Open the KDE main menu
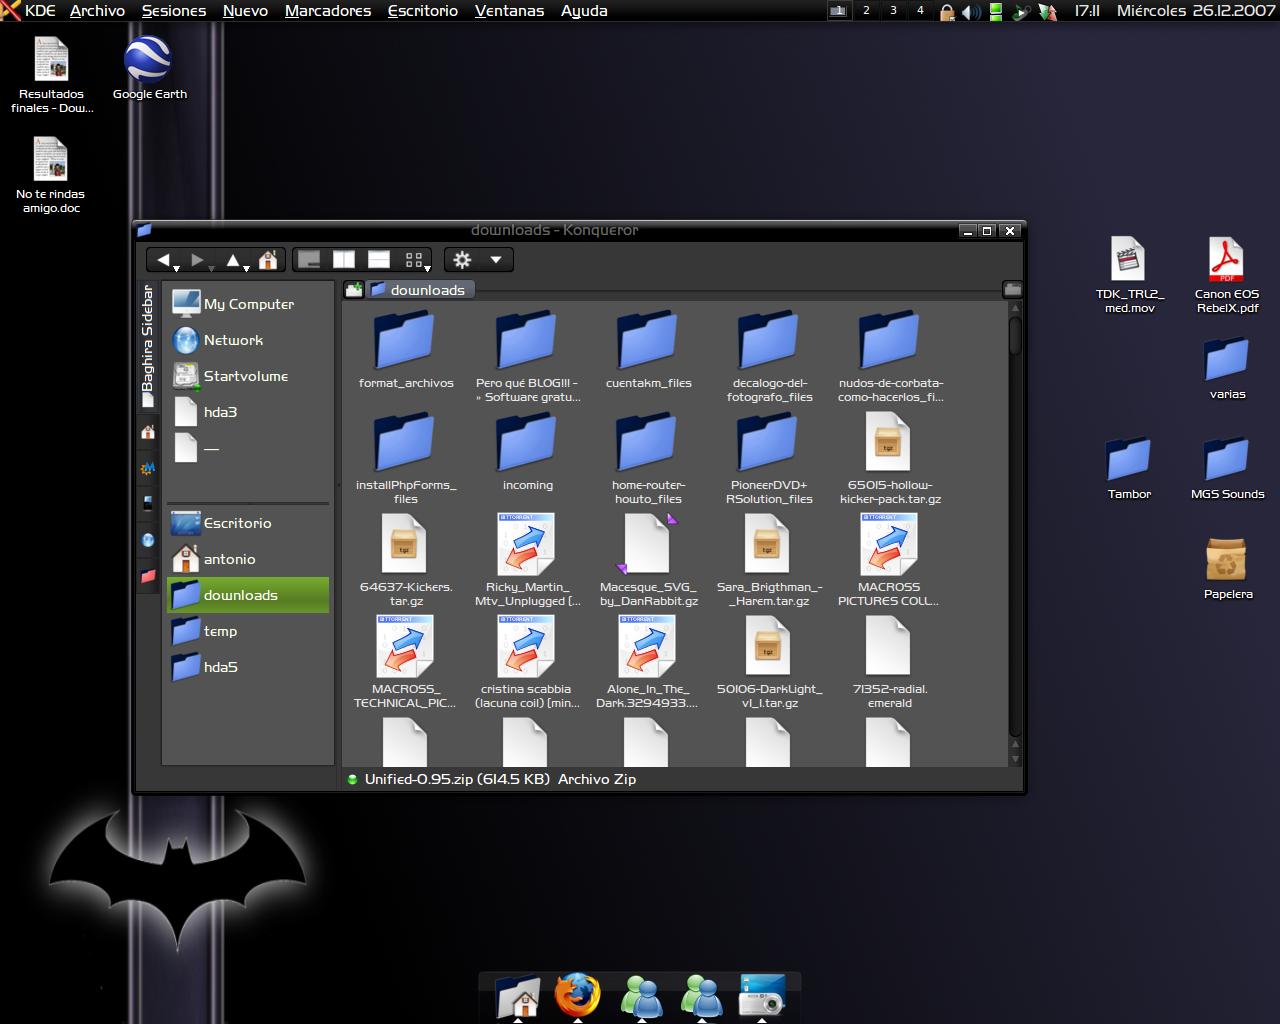The width and height of the screenshot is (1280, 1024). tap(29, 11)
